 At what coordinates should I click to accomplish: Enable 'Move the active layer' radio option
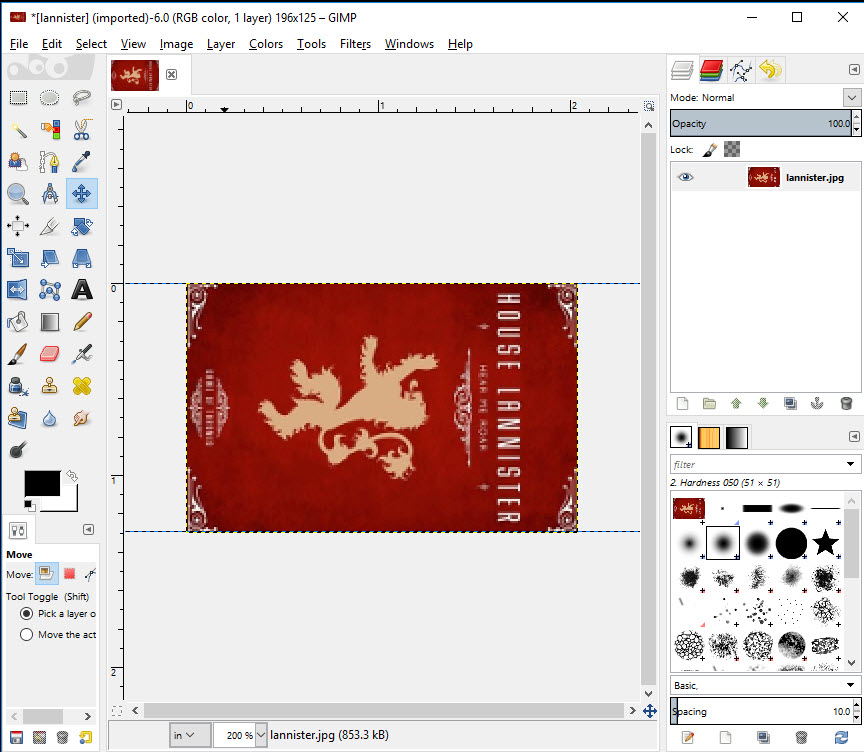click(x=26, y=635)
